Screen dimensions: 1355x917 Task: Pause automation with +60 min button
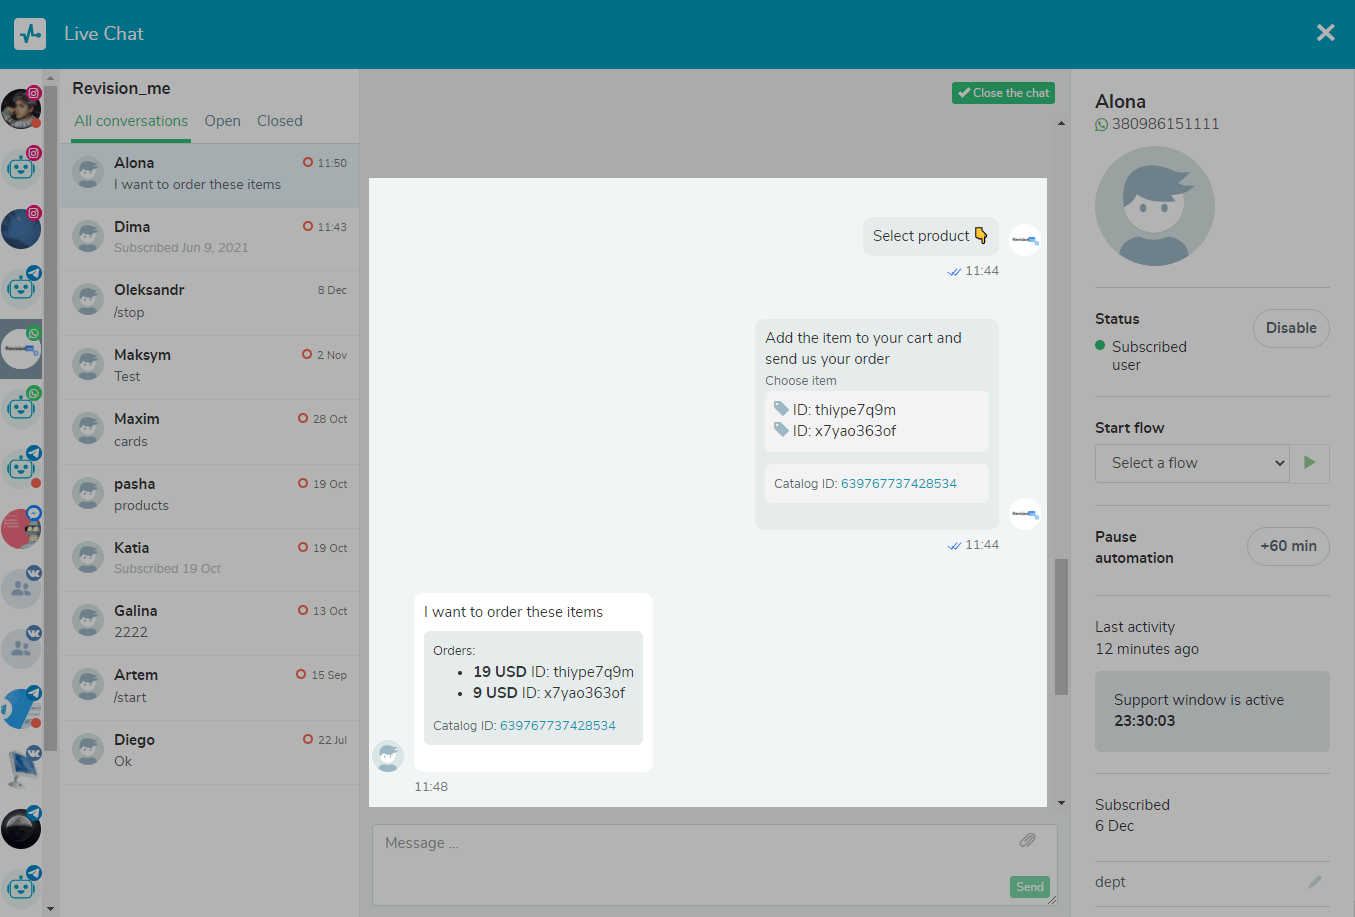pos(1288,546)
